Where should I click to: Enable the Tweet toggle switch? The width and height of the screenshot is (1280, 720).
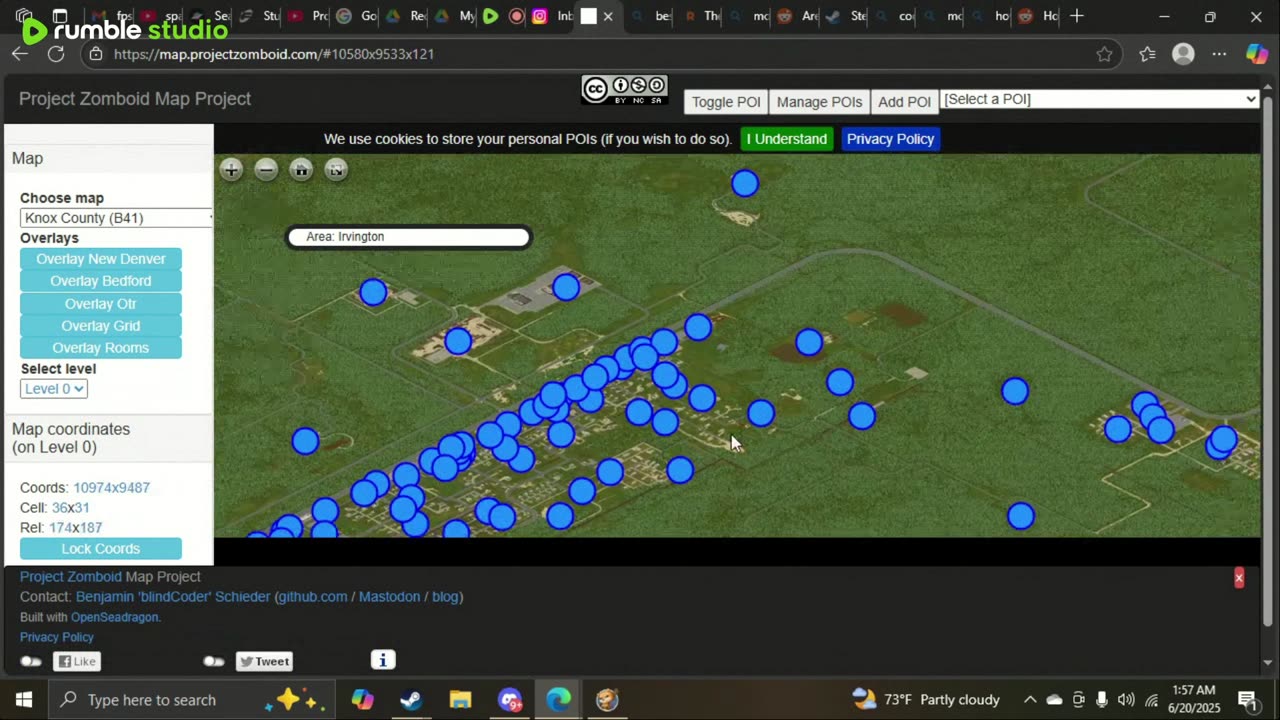[213, 661]
